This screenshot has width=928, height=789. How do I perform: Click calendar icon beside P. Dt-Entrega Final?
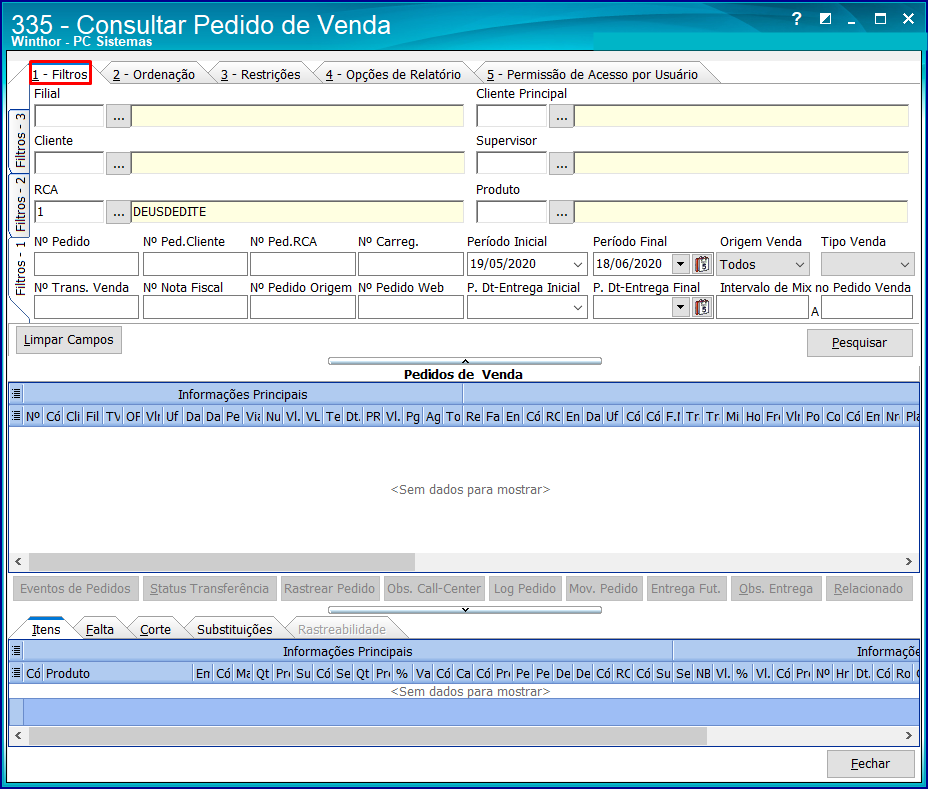click(702, 307)
